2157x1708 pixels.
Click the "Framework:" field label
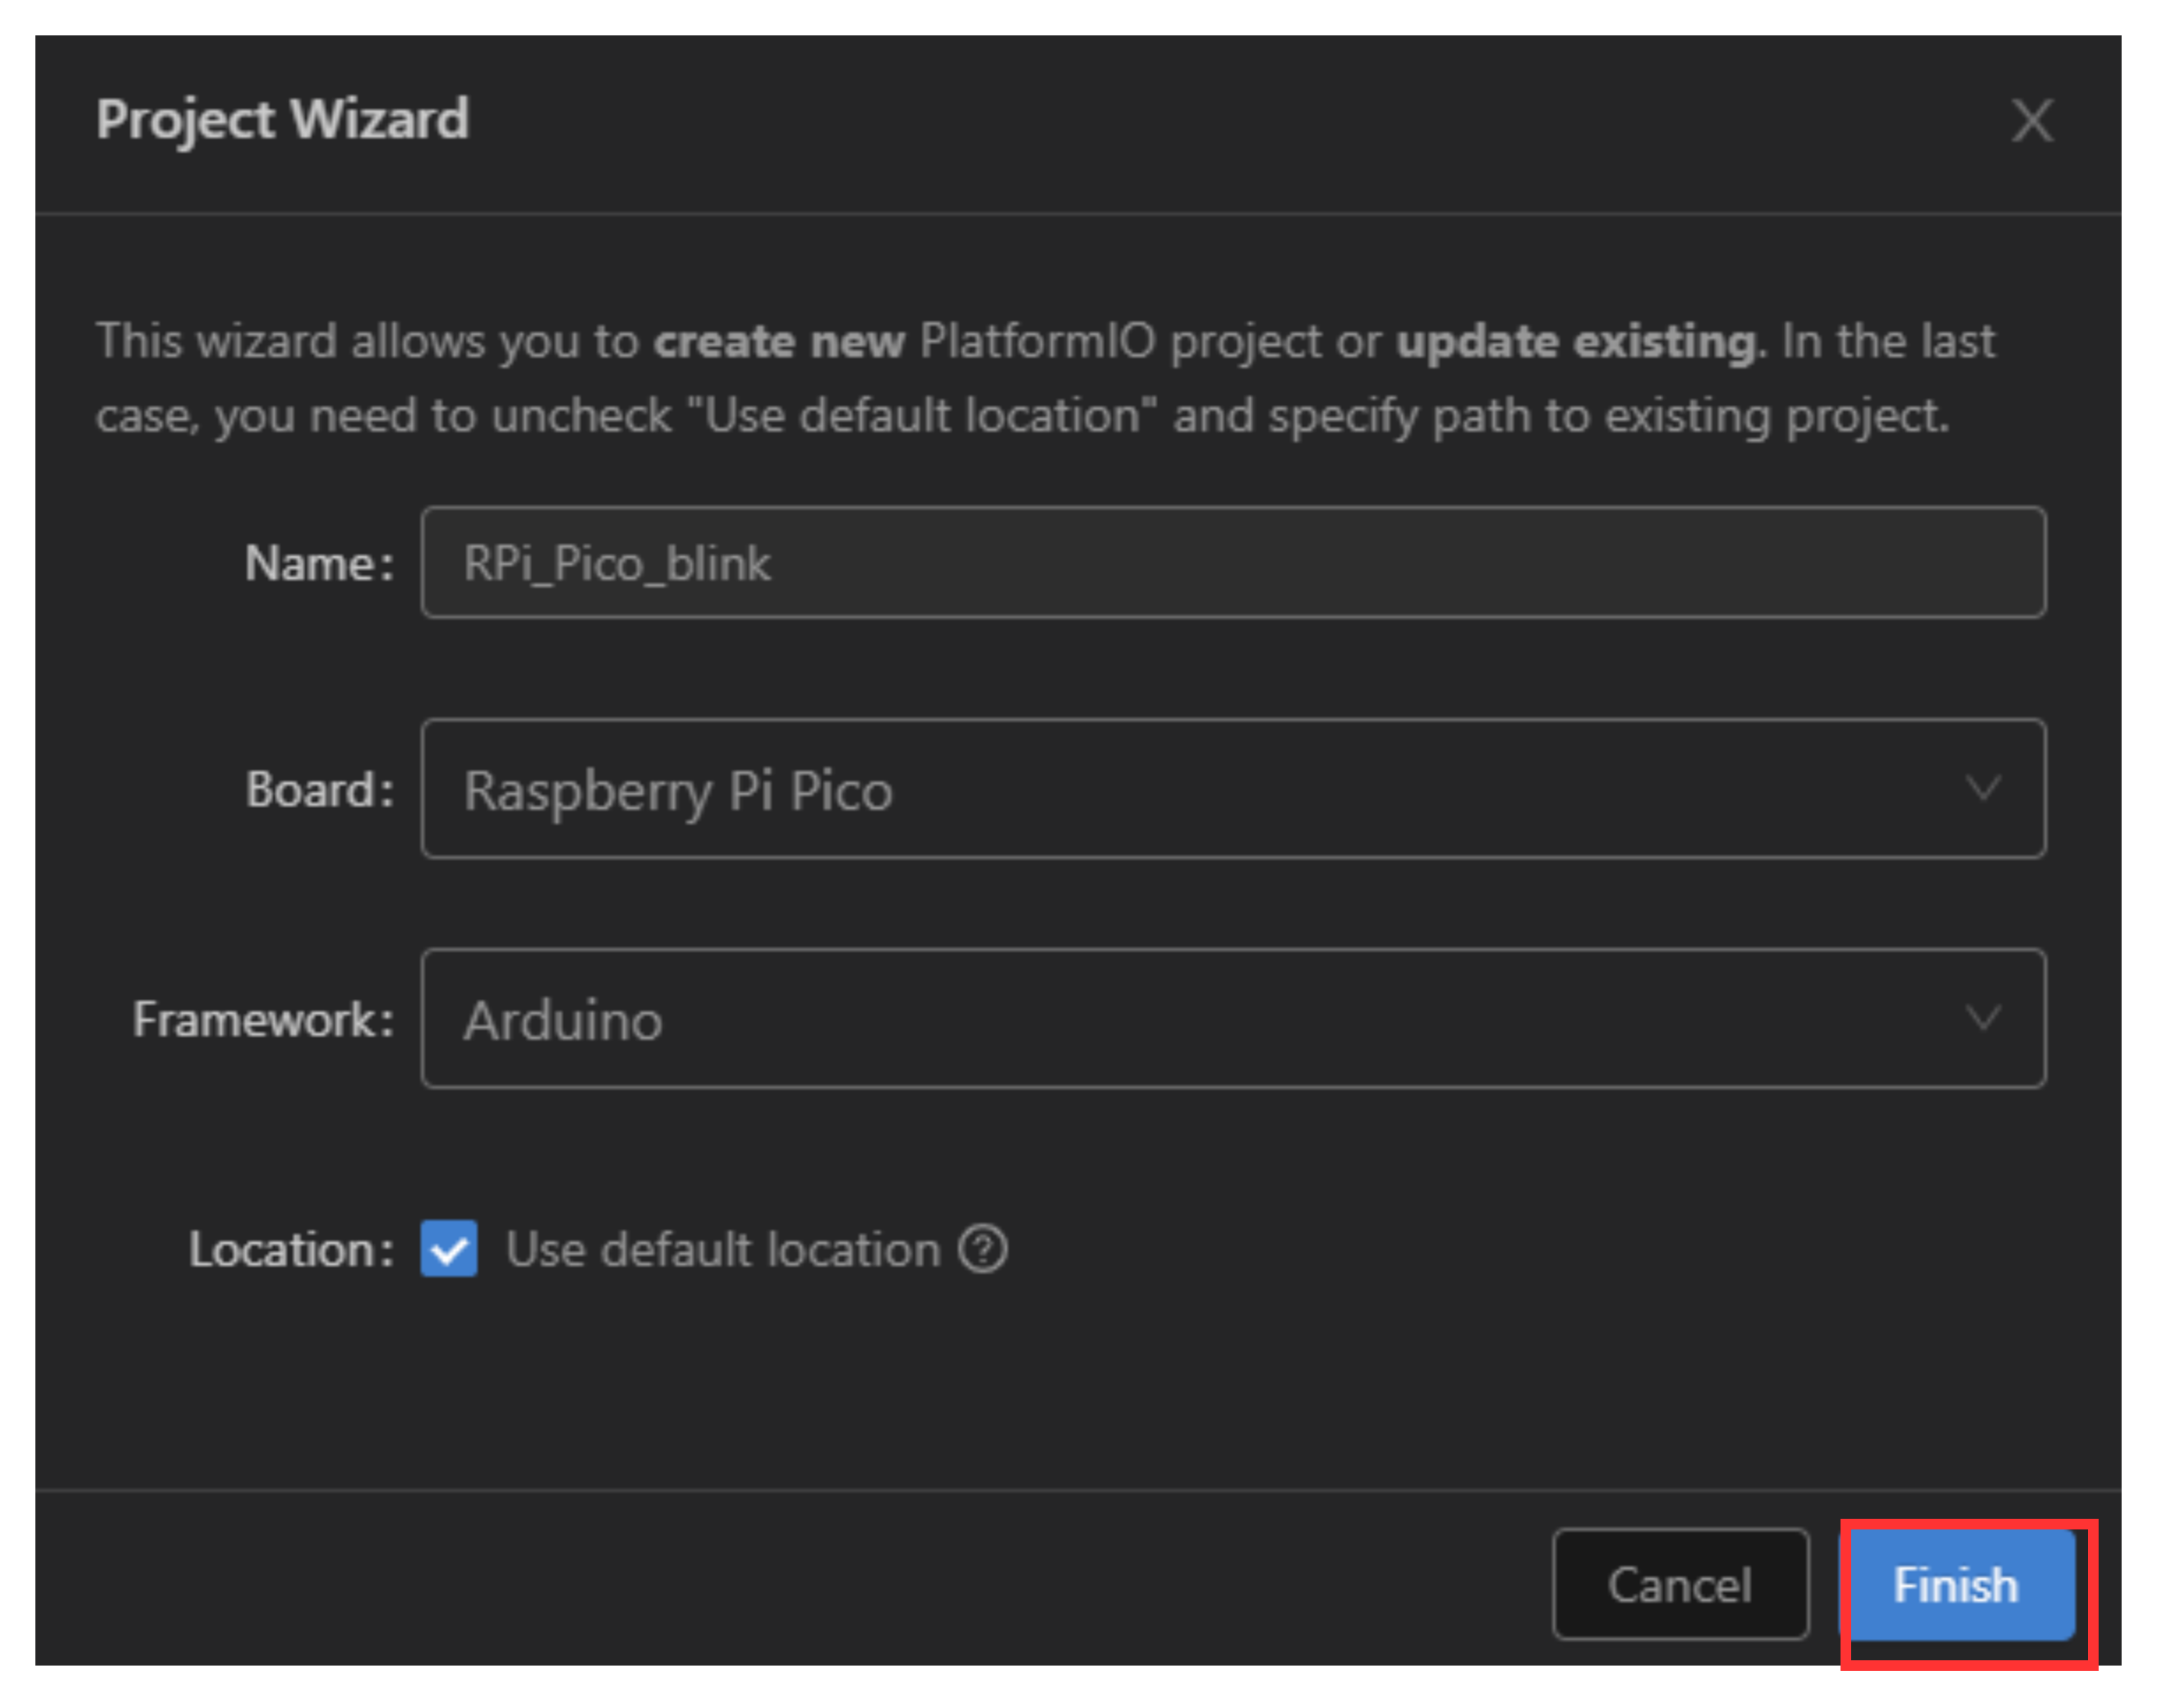(263, 1020)
